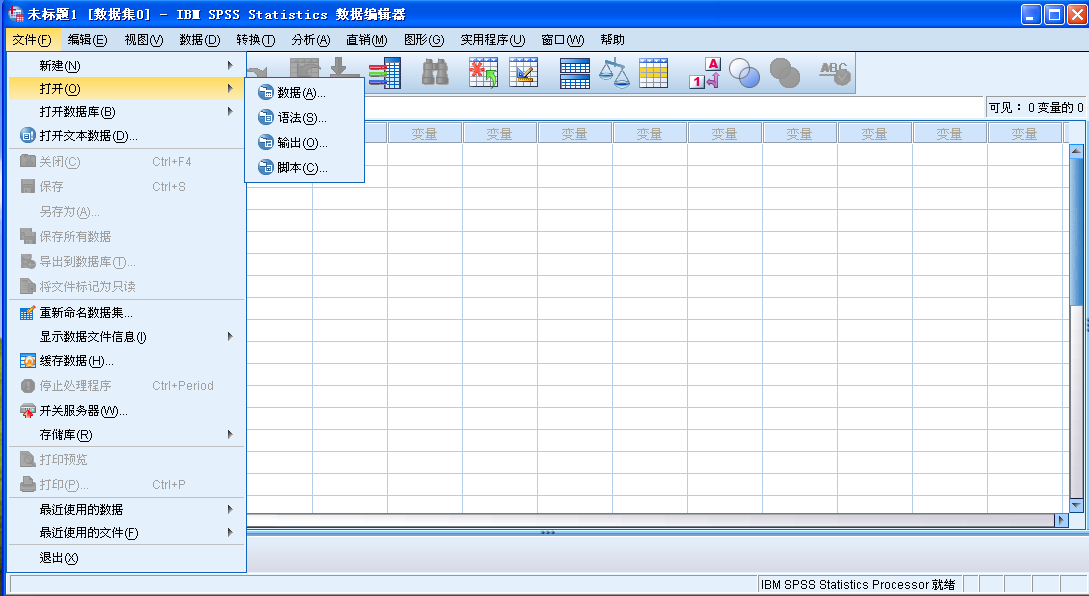Open the 数据(D) menu

click(200, 40)
